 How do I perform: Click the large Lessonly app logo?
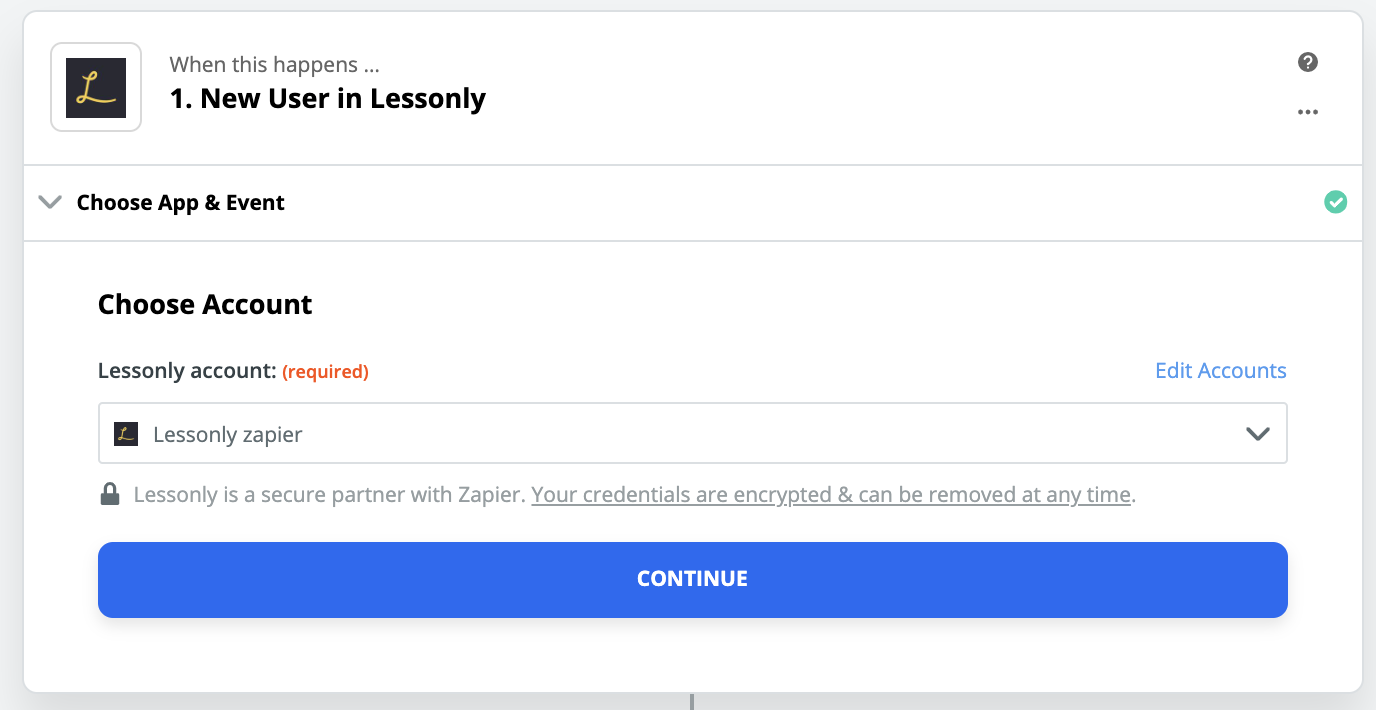(96, 88)
